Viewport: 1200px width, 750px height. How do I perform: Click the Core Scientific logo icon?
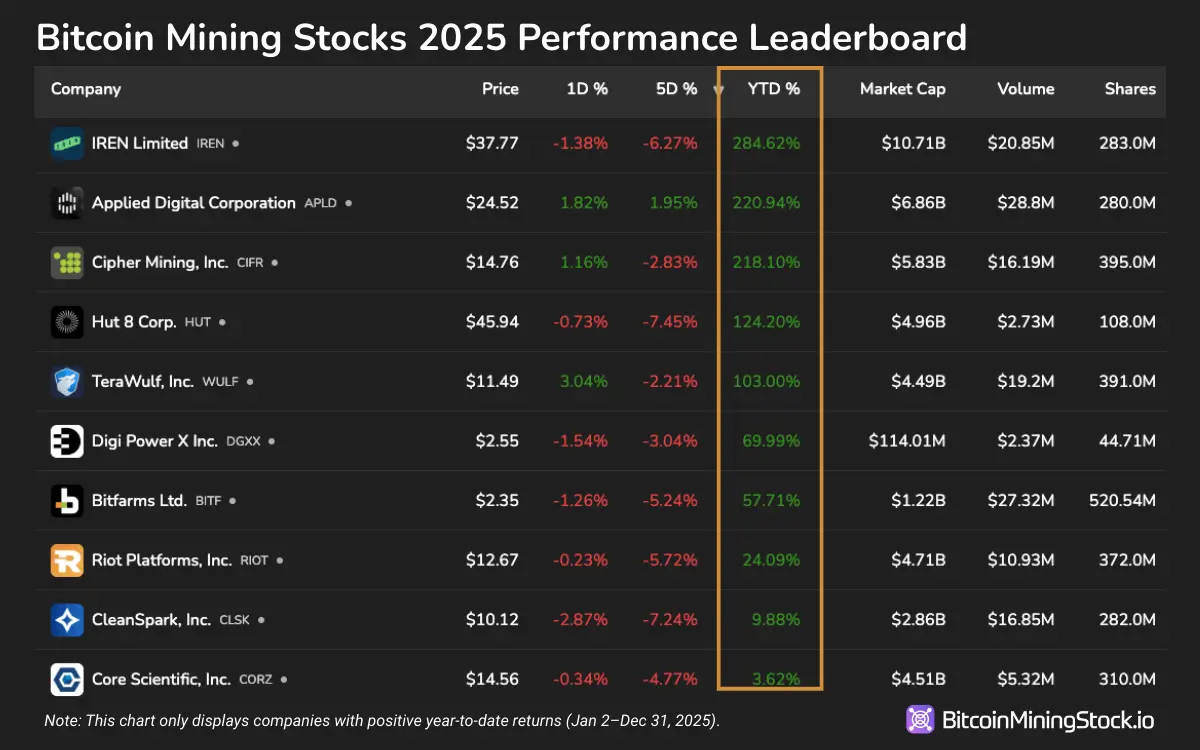click(67, 680)
